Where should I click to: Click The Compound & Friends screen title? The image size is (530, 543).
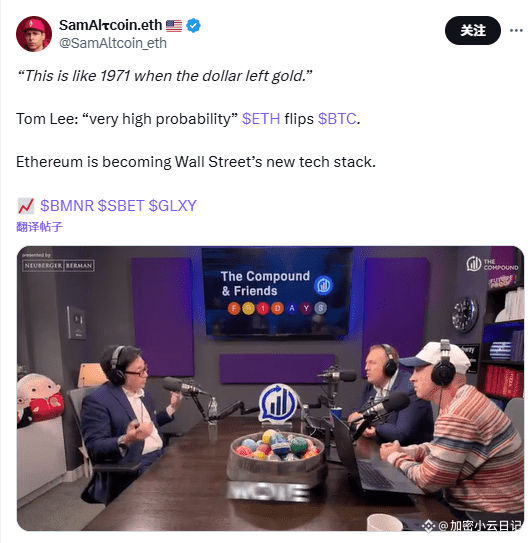[265, 283]
